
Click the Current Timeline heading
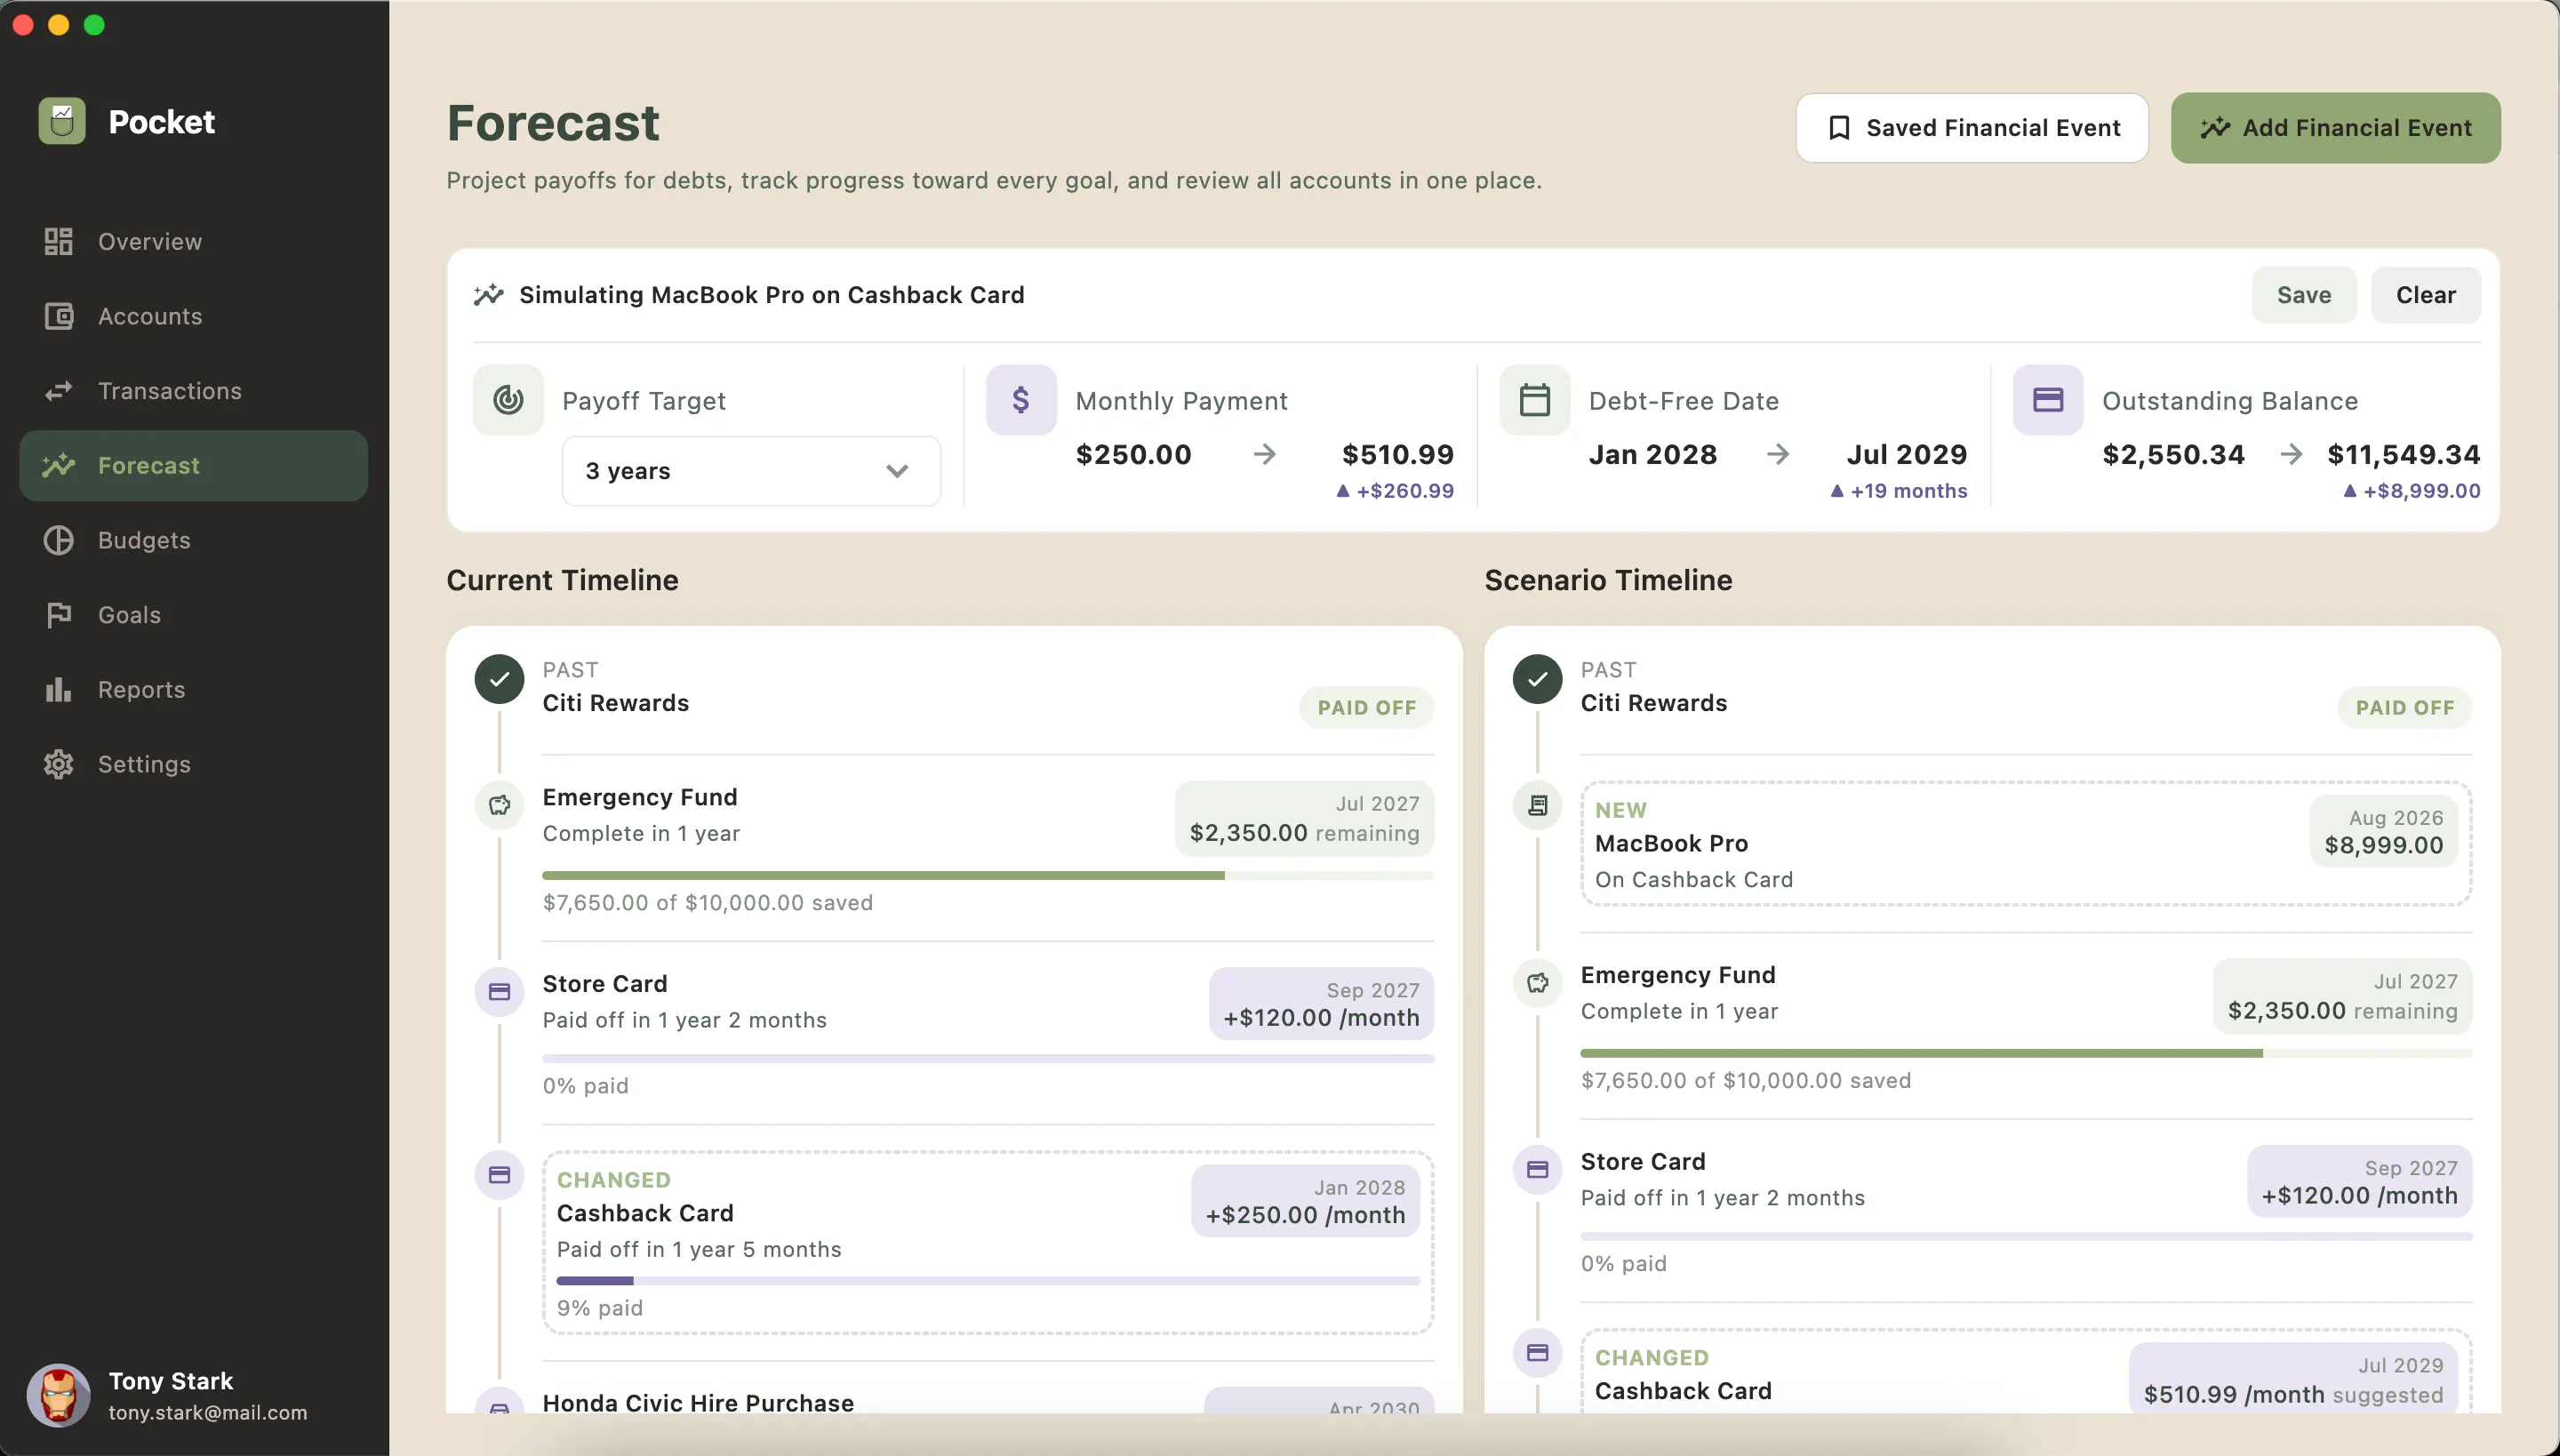pos(562,580)
